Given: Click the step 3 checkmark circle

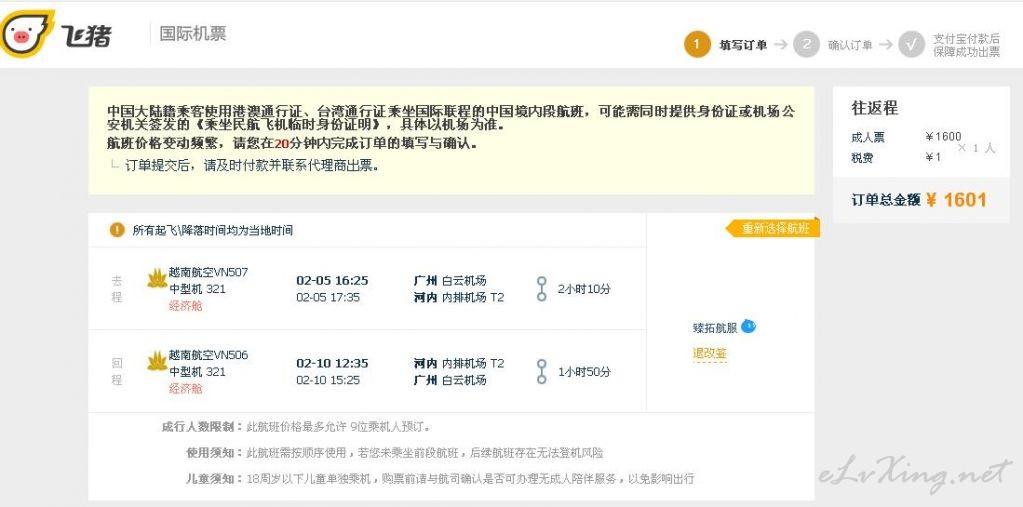Looking at the screenshot, I should [x=911, y=45].
